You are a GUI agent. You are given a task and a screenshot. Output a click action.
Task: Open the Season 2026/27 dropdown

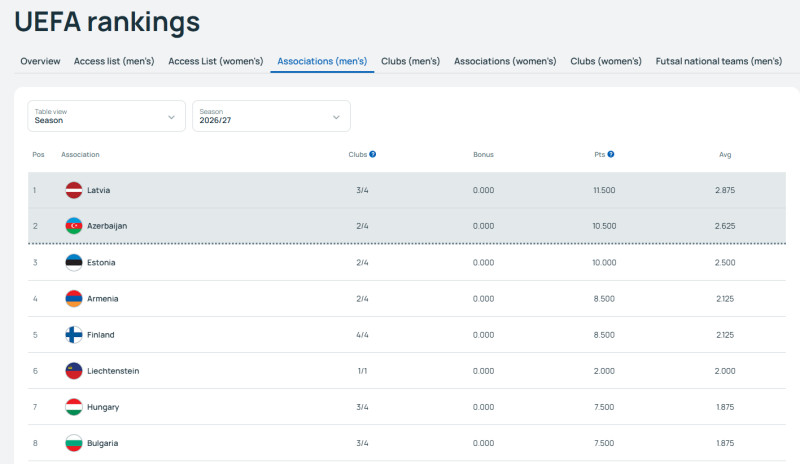pyautogui.click(x=271, y=116)
